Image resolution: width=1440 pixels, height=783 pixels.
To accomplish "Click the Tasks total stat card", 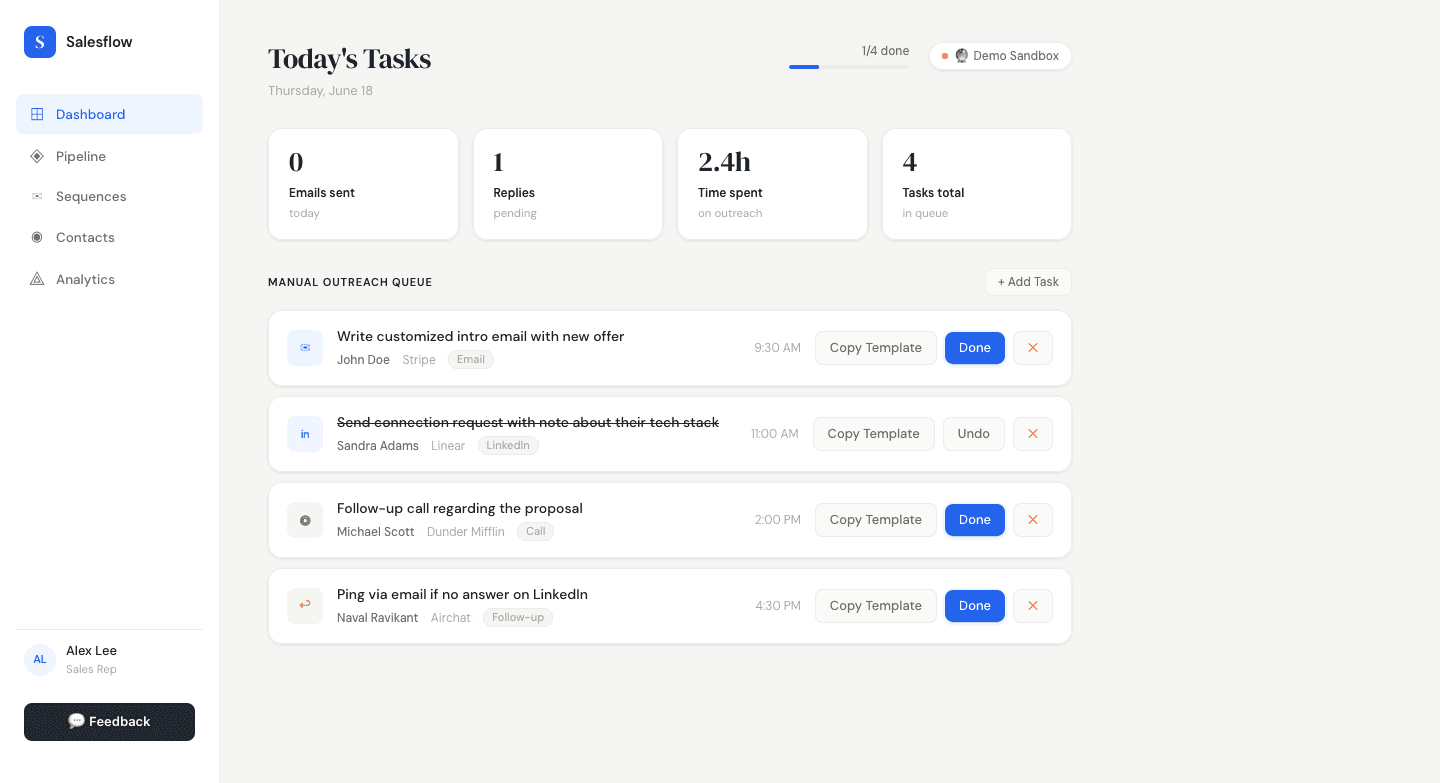I will pyautogui.click(x=977, y=184).
